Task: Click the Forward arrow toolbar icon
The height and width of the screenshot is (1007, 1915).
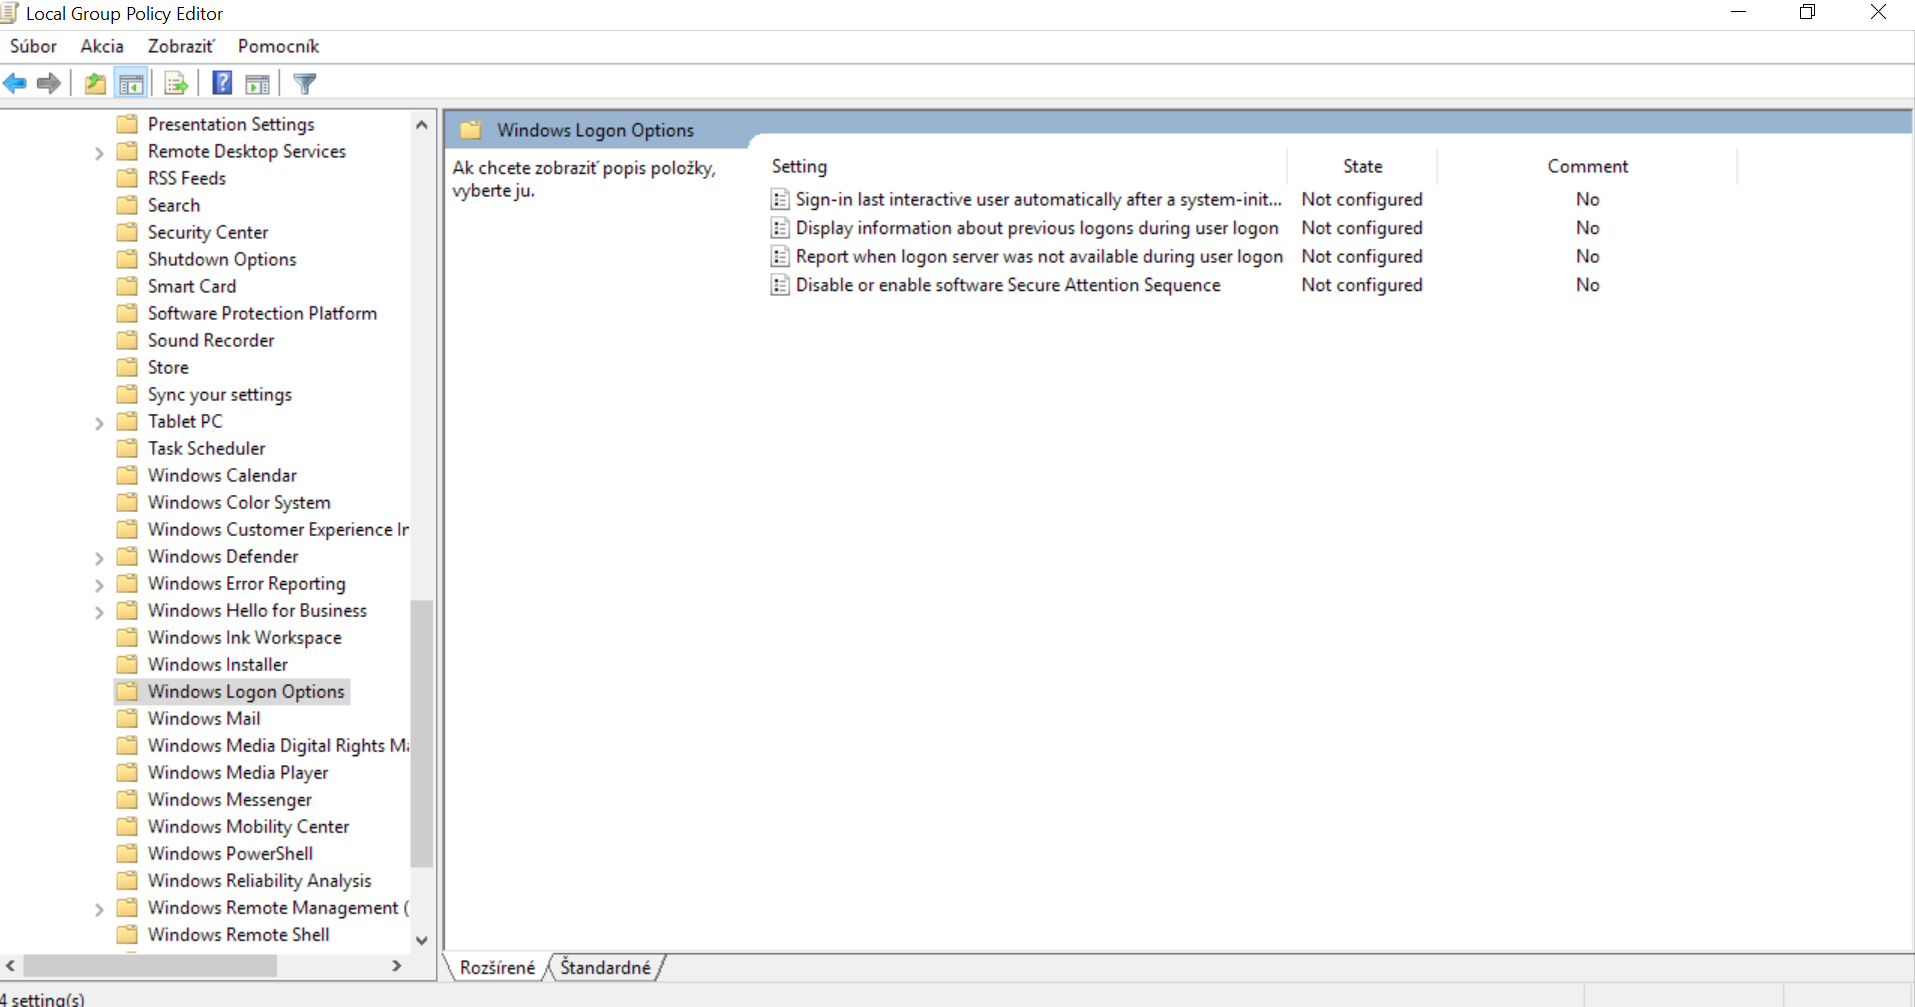Action: pyautogui.click(x=48, y=84)
